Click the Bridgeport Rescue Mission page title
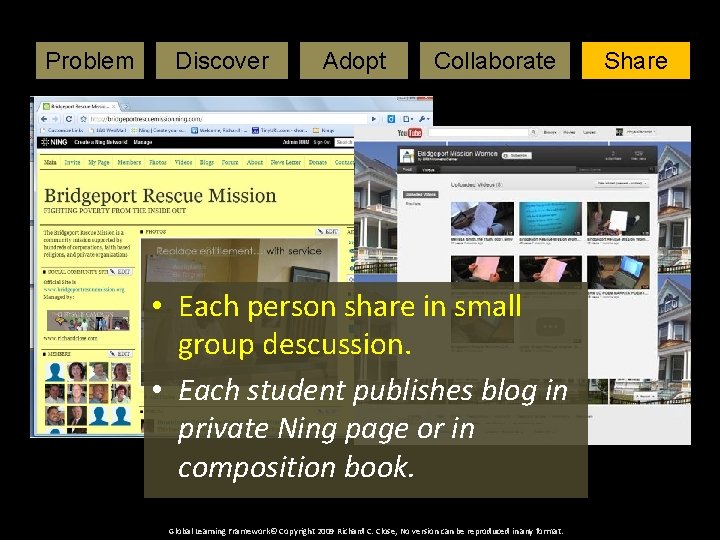 tap(160, 196)
